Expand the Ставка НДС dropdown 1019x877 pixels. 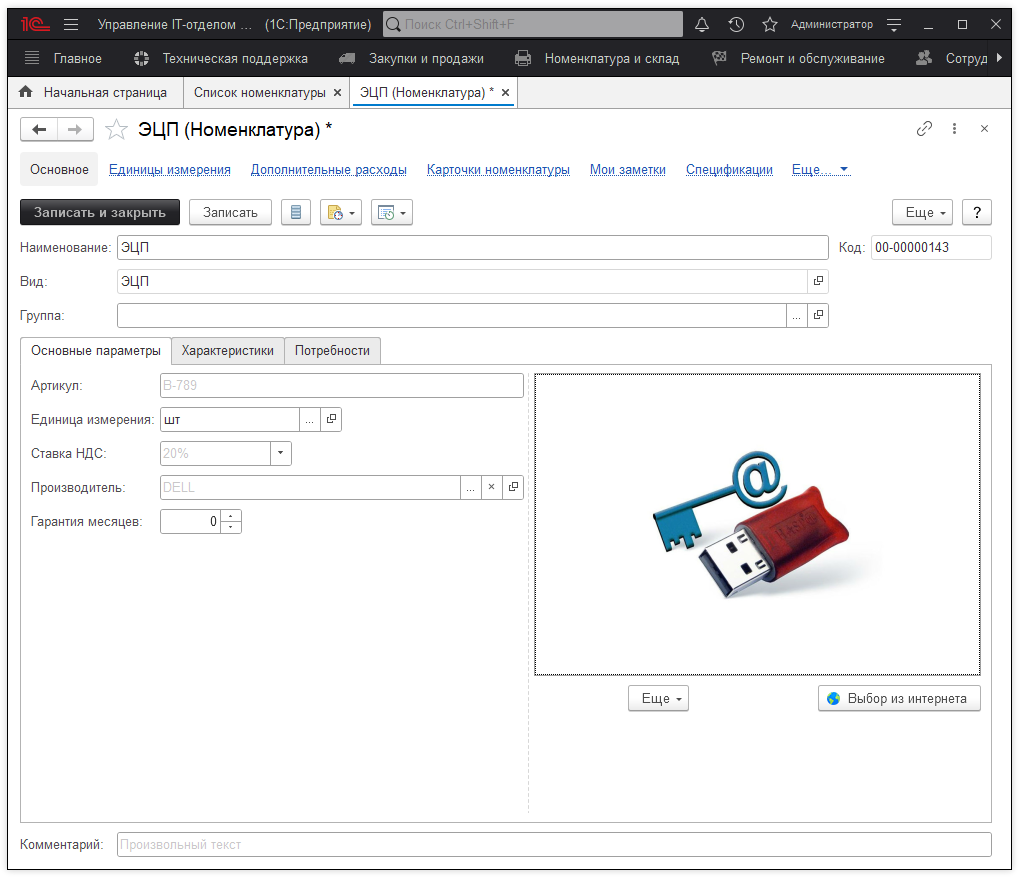280,453
